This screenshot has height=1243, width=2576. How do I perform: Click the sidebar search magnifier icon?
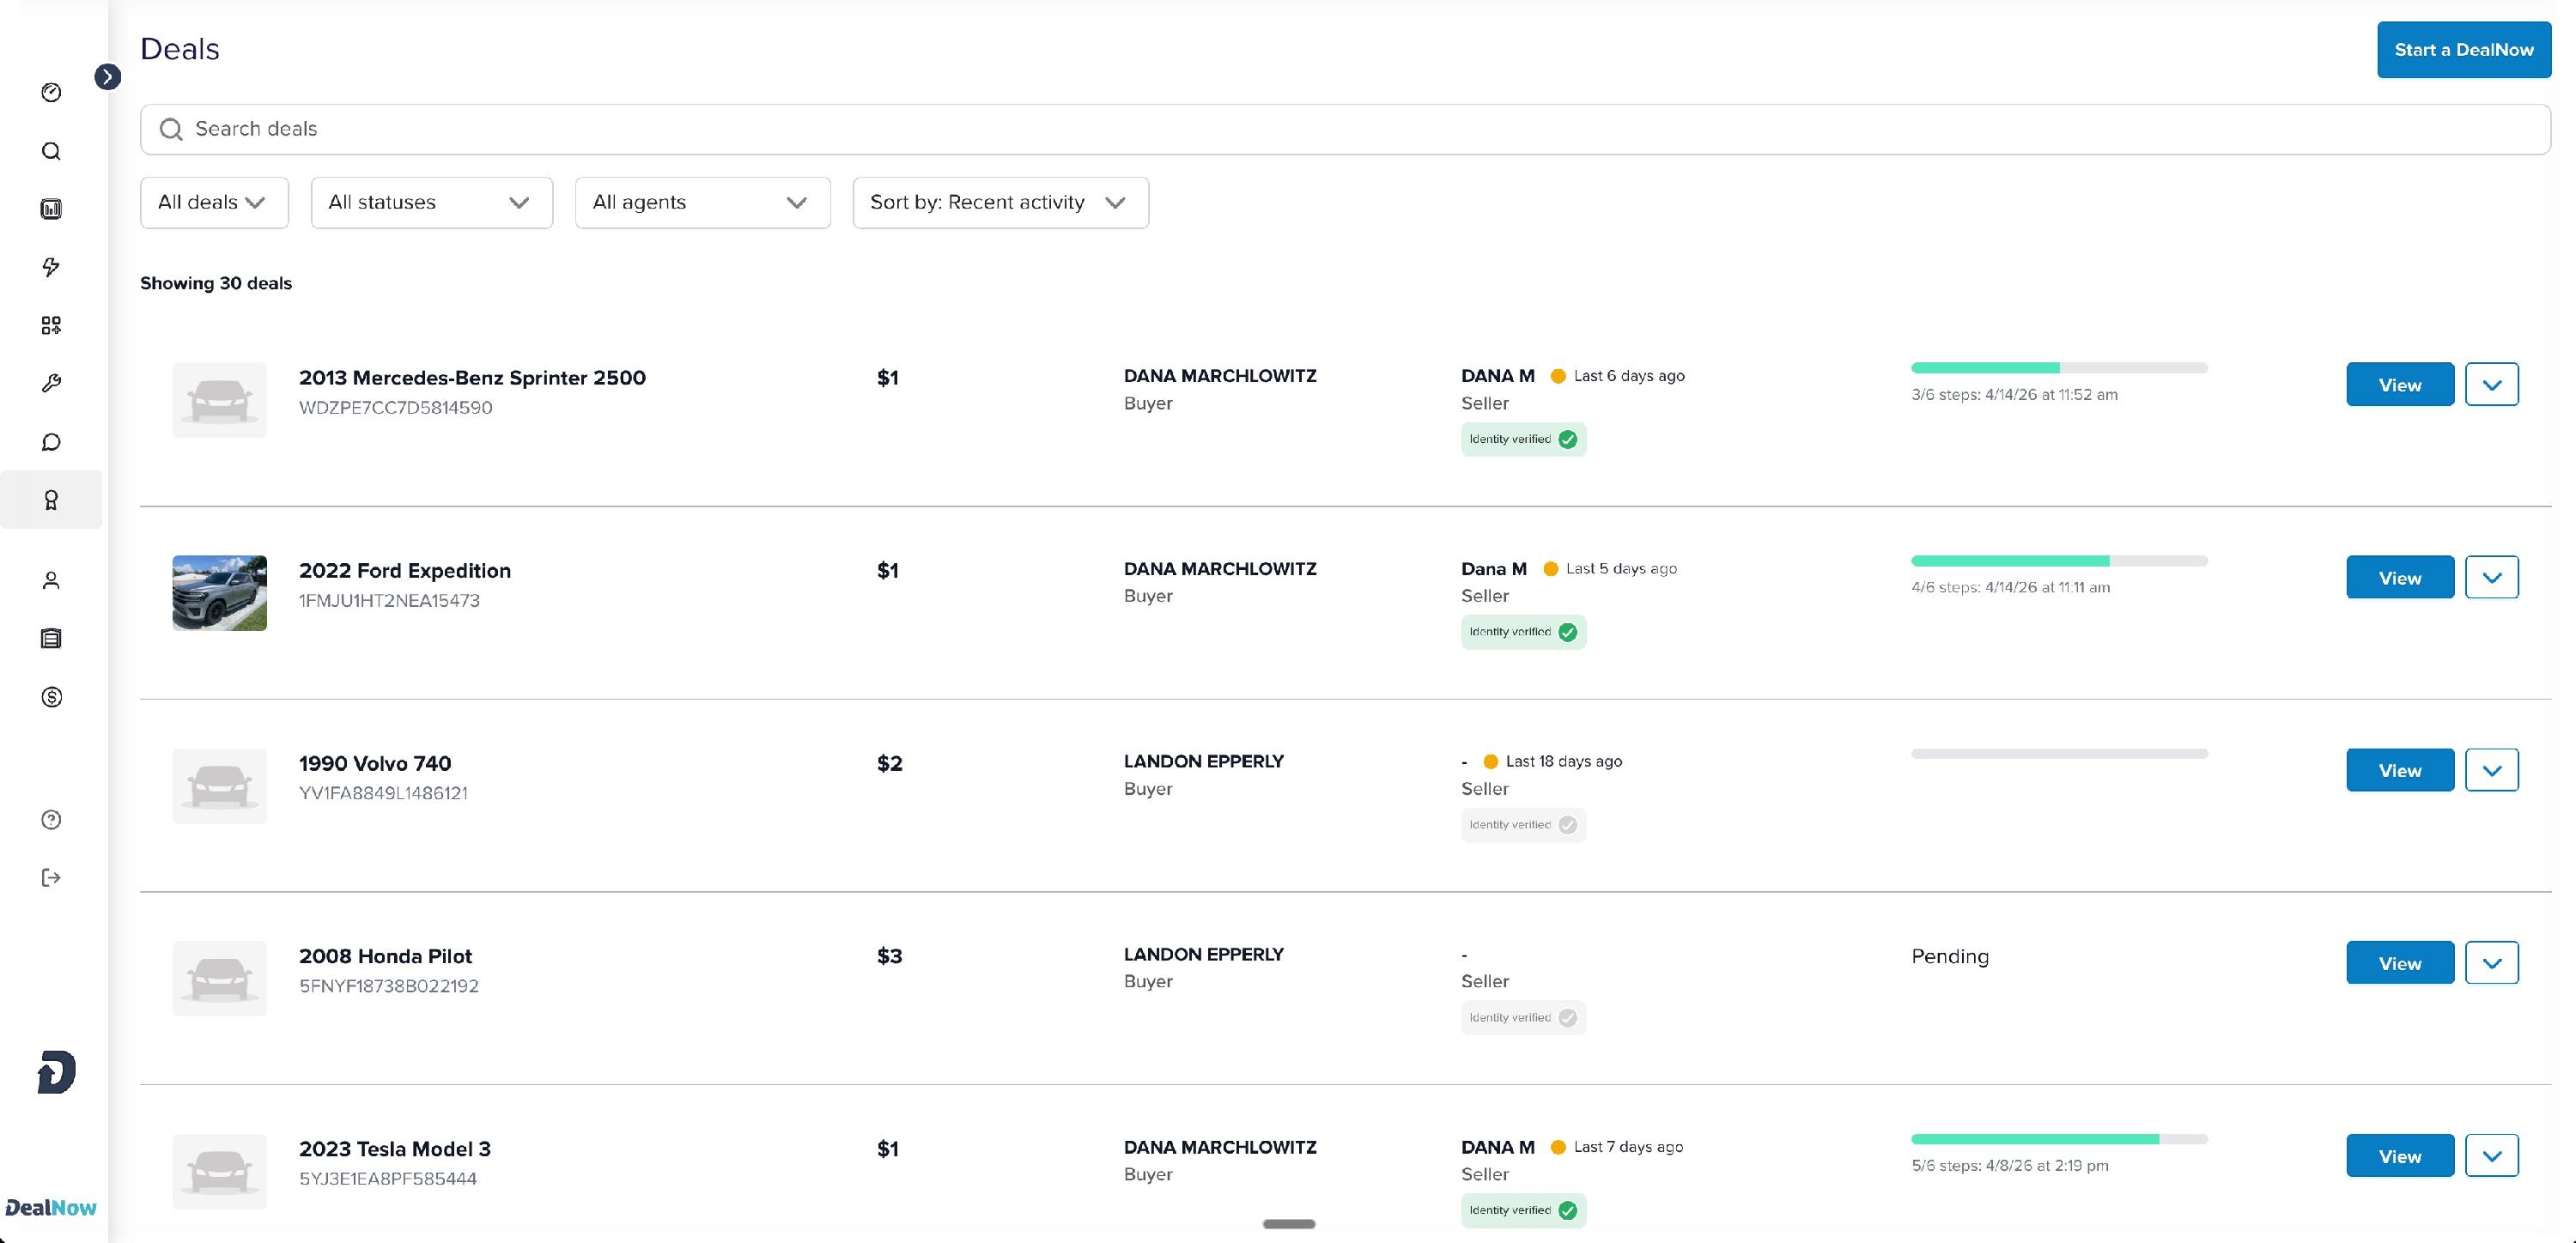51,151
